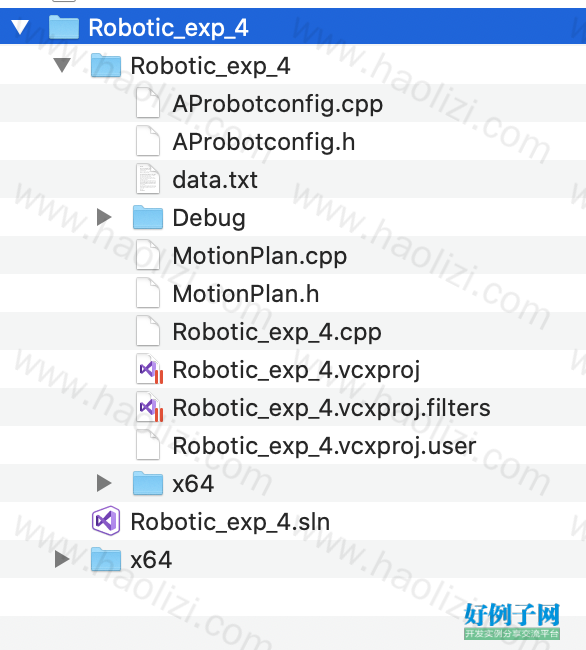Click the nested Robotic_exp_4 folder icon
Image resolution: width=586 pixels, height=650 pixels.
[x=106, y=65]
